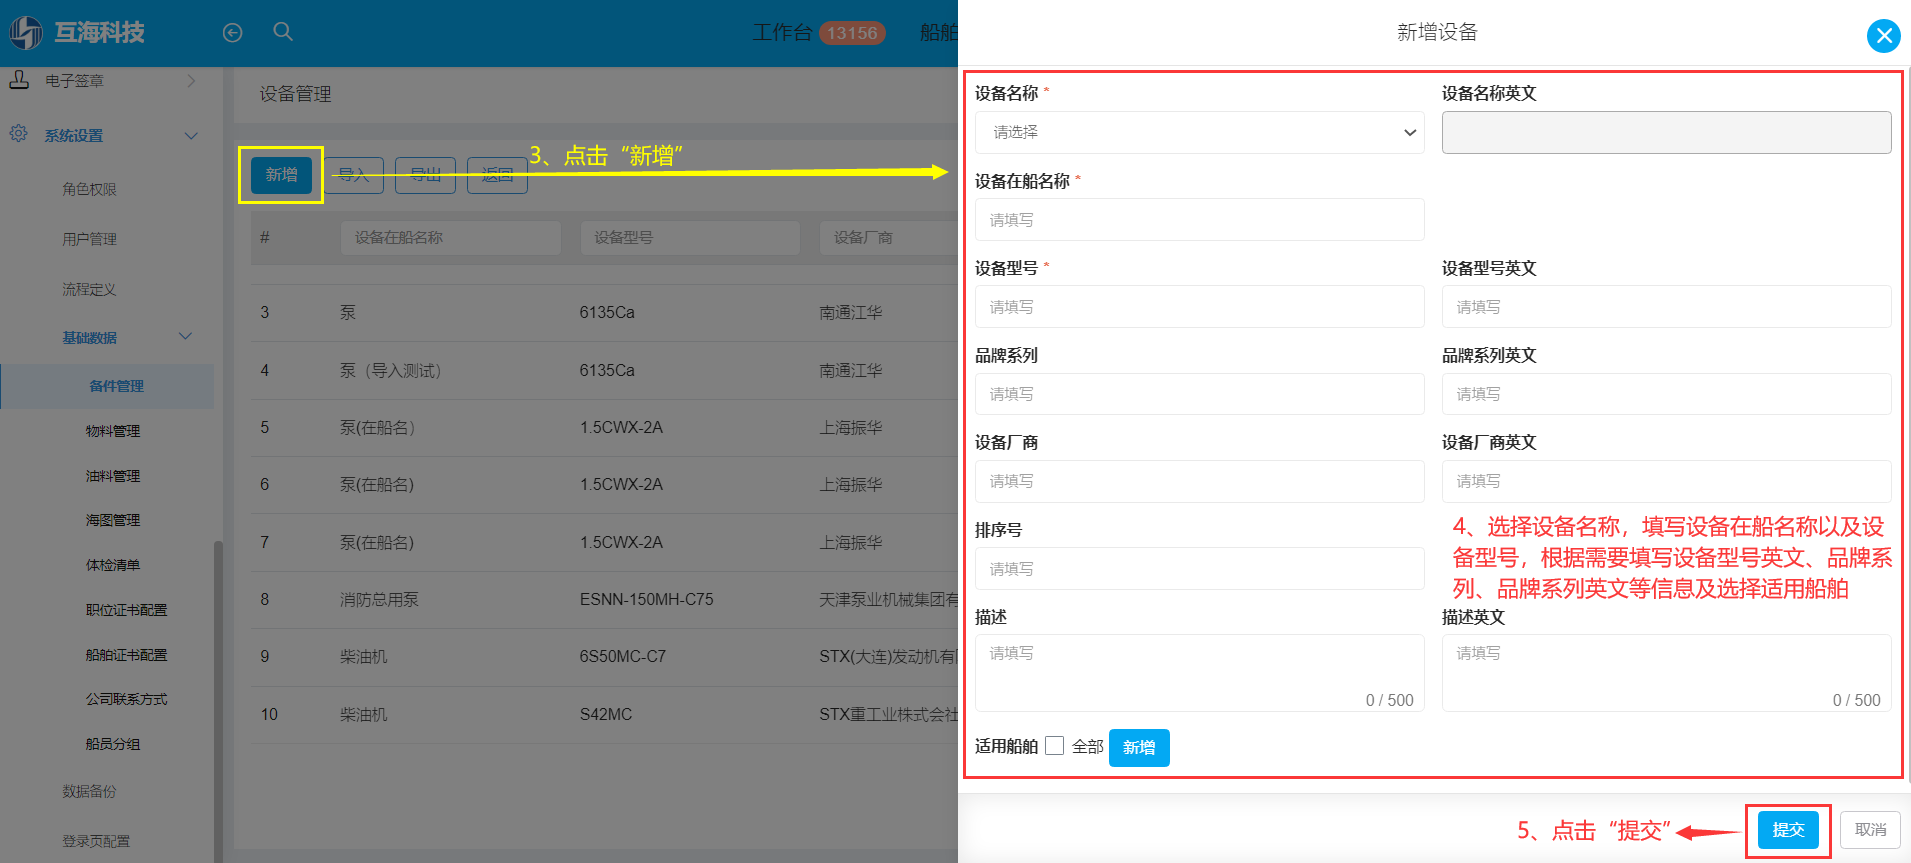
Task: Open the 工作台 tab in header
Action: (x=782, y=33)
